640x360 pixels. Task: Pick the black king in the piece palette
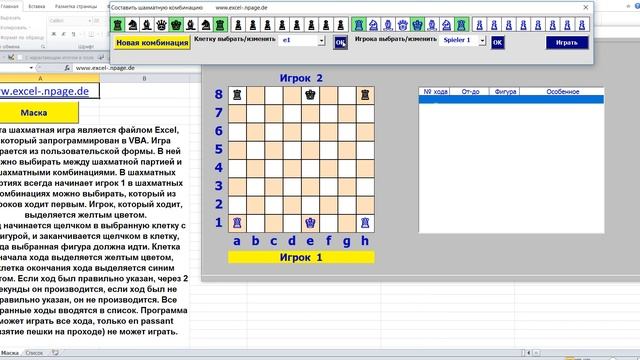coord(176,25)
